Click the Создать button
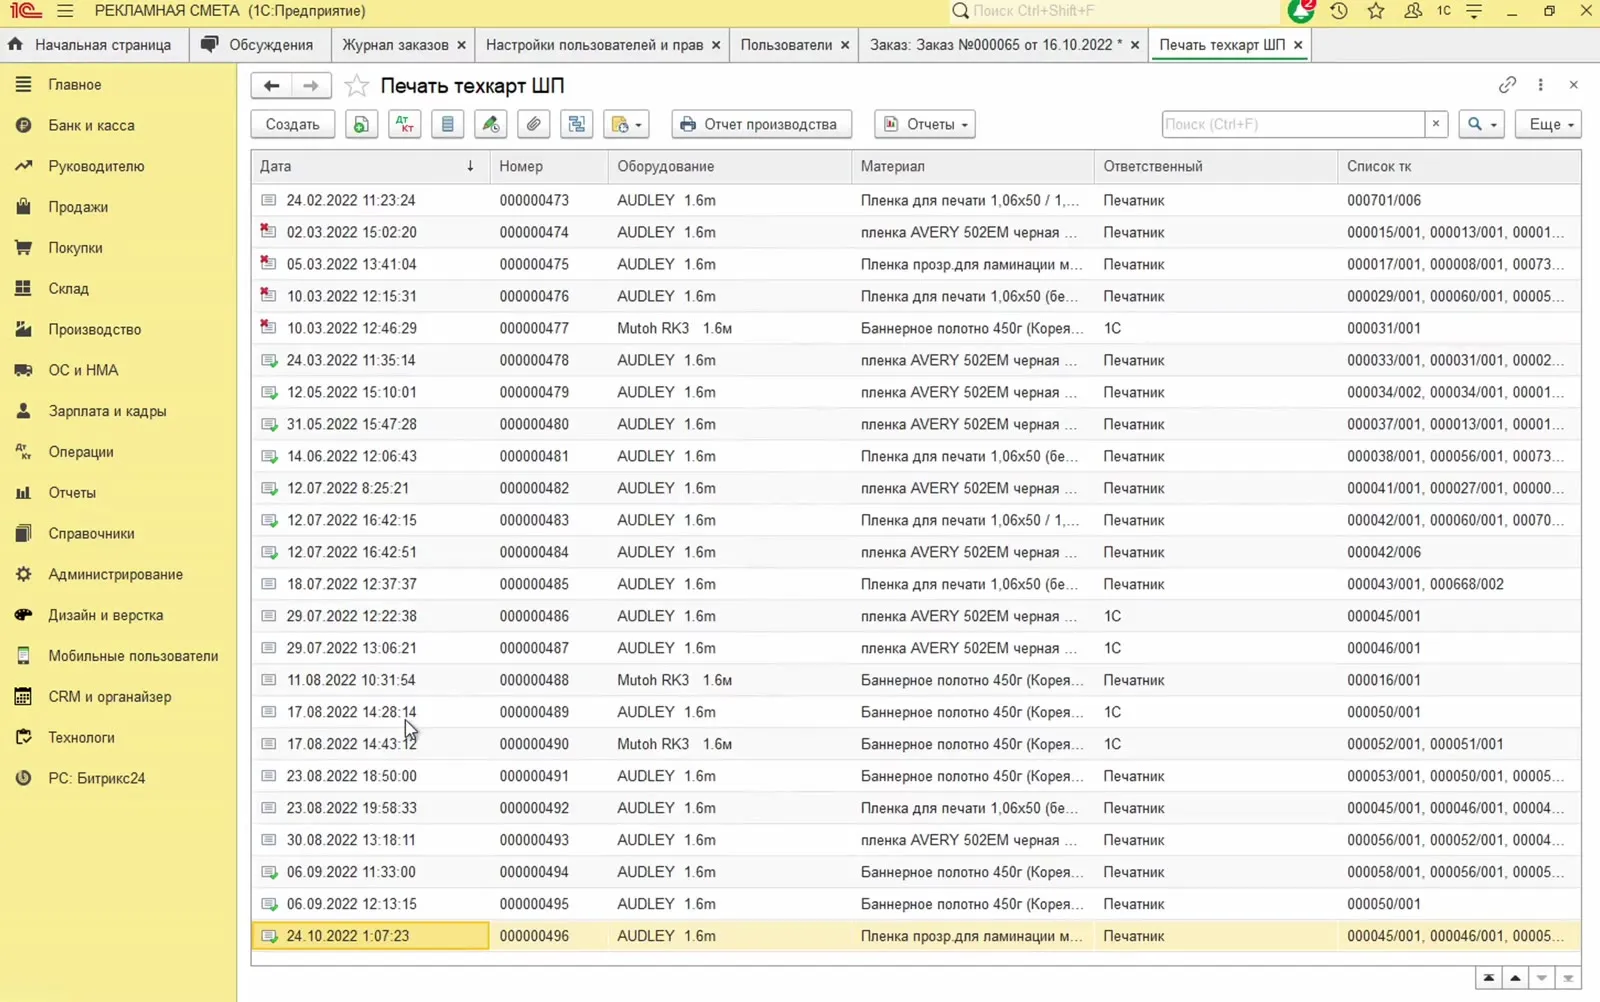Image resolution: width=1600 pixels, height=1002 pixels. click(292, 124)
